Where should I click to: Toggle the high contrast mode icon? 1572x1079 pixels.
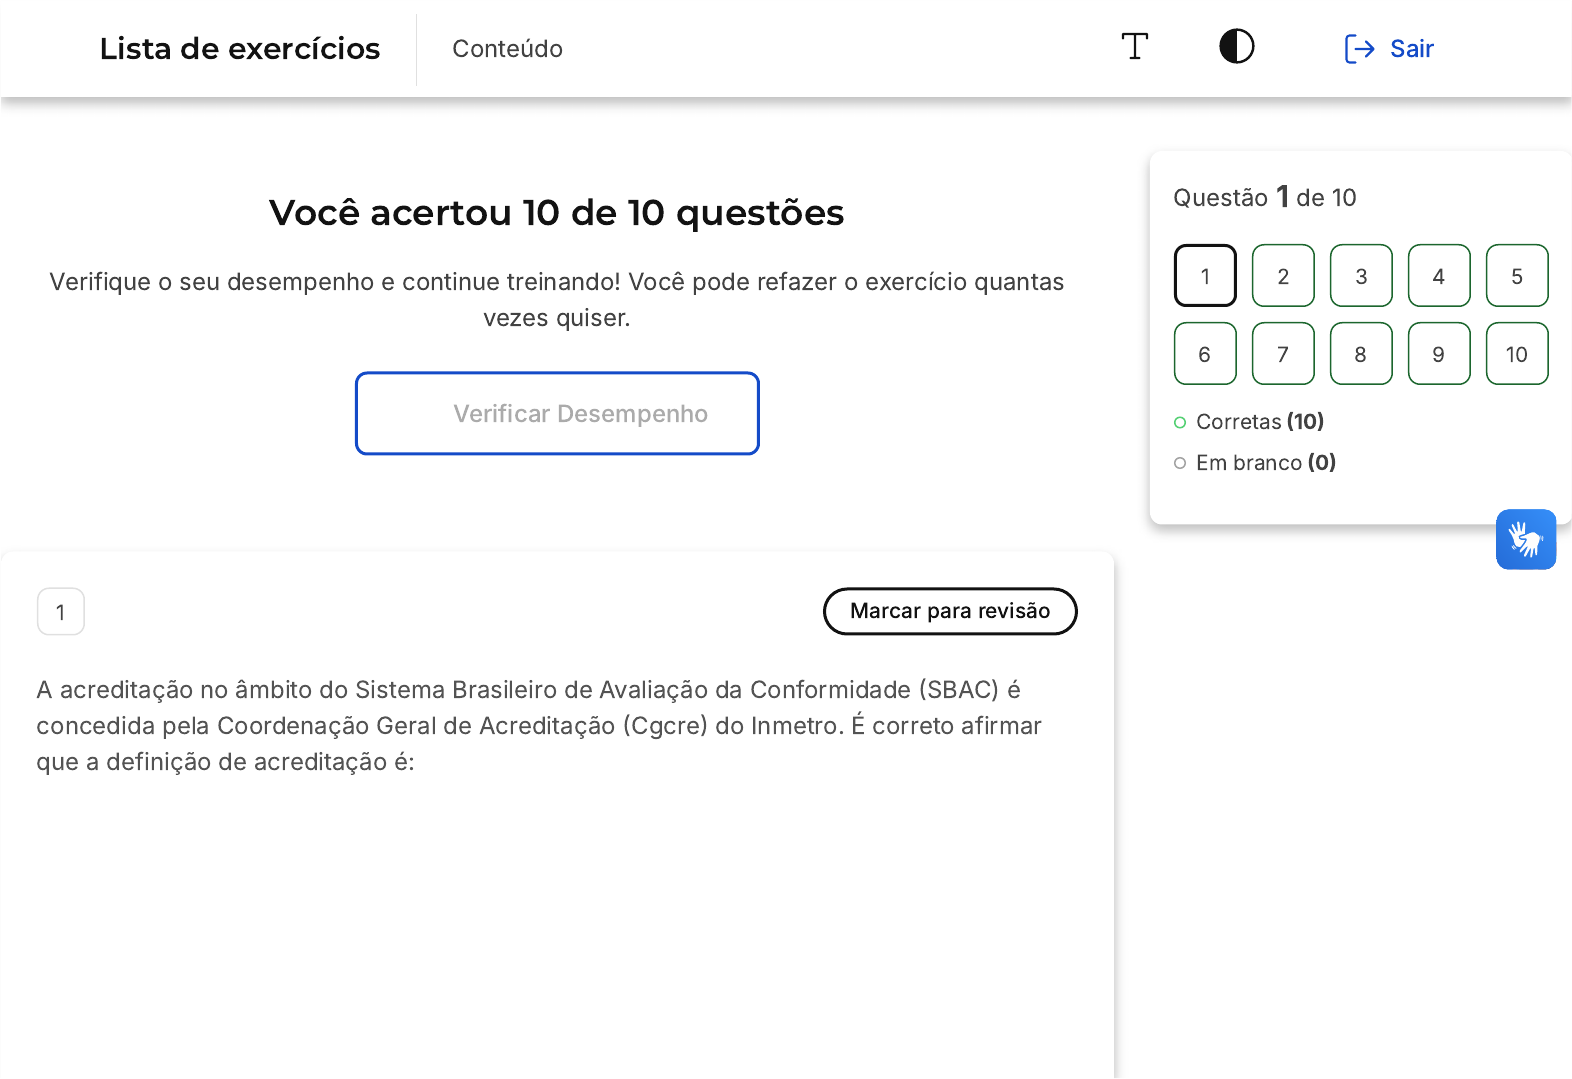click(x=1237, y=47)
